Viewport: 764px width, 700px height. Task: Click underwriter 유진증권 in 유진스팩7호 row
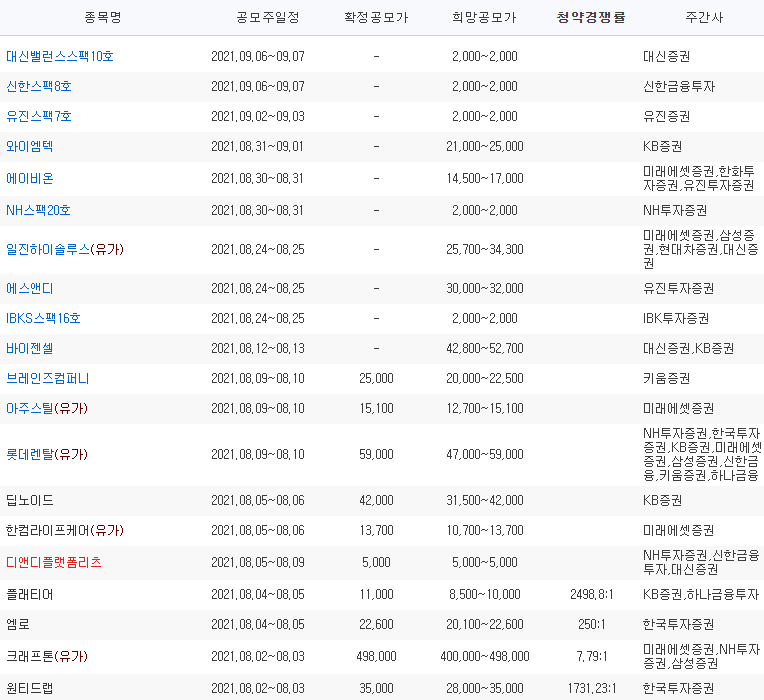tap(667, 116)
